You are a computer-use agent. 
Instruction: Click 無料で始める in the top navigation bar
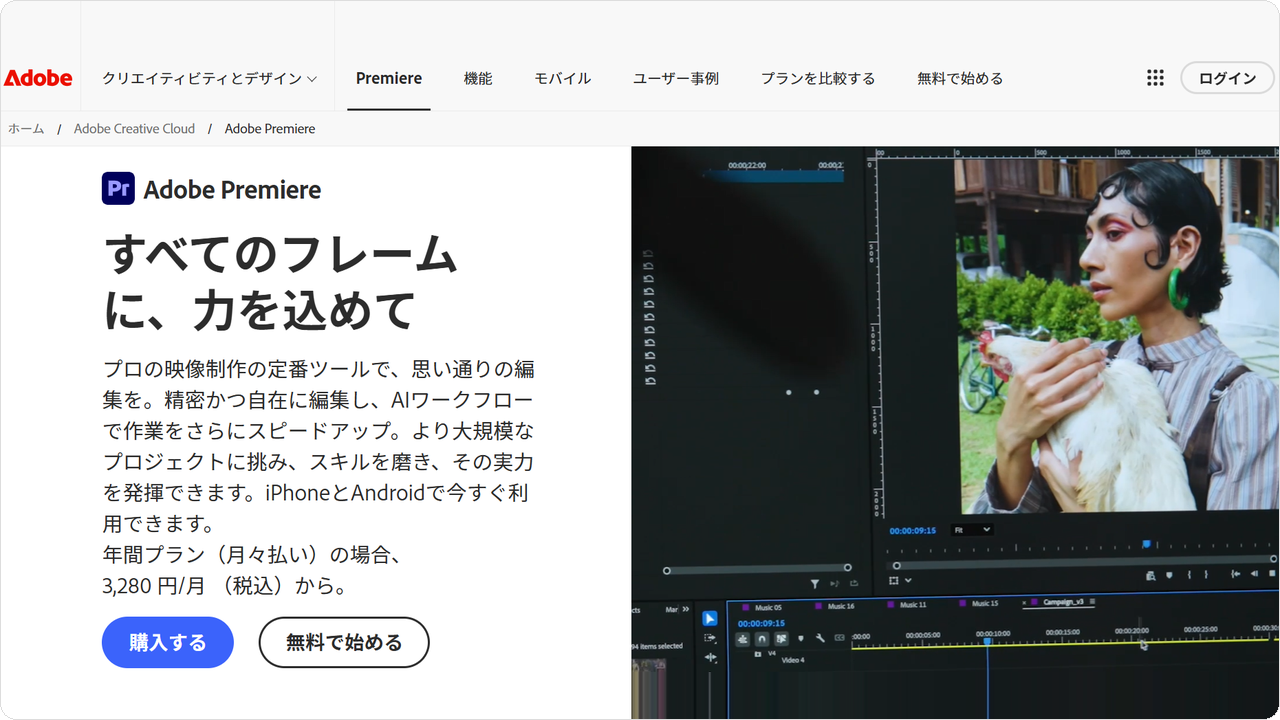[x=960, y=78]
